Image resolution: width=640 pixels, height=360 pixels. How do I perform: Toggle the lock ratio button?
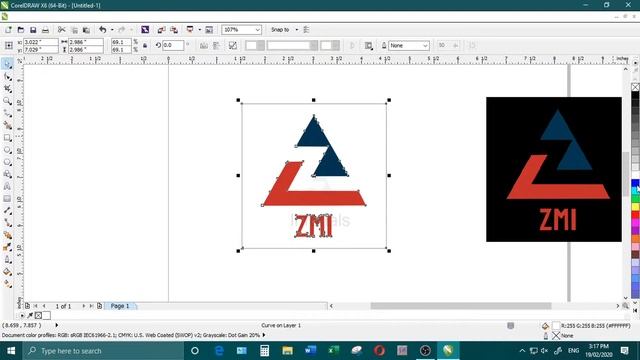coord(145,46)
